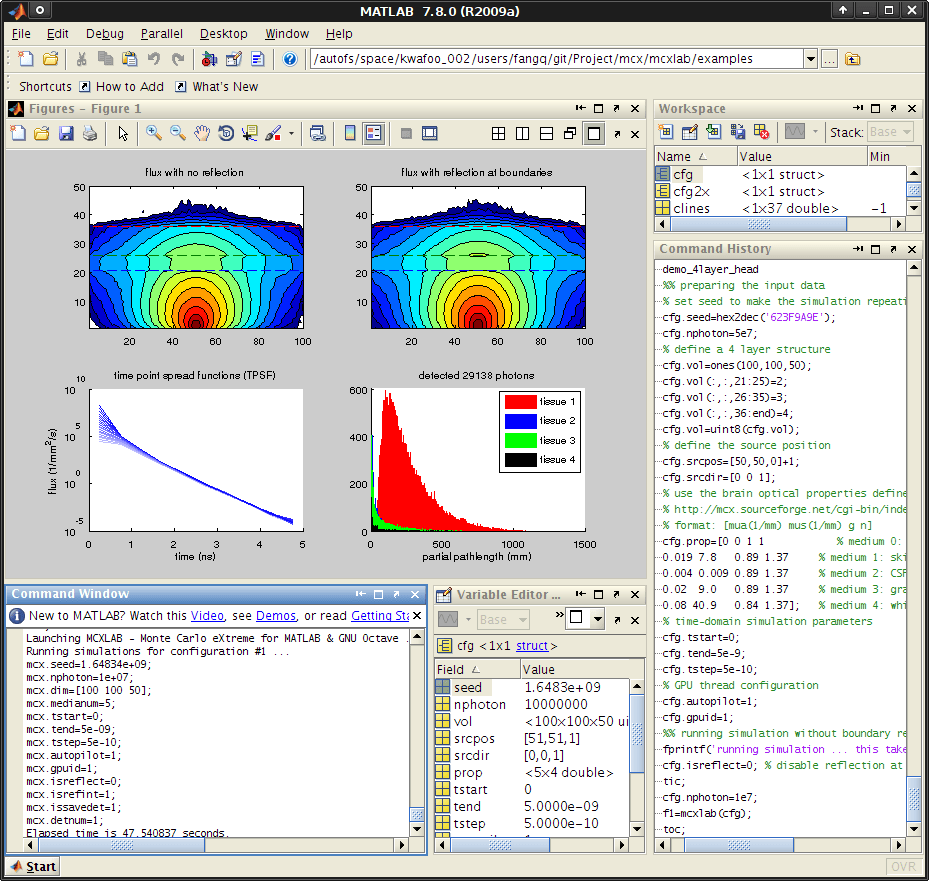
Task: Select the Zoom In tool on Figure 1
Action: 152,132
